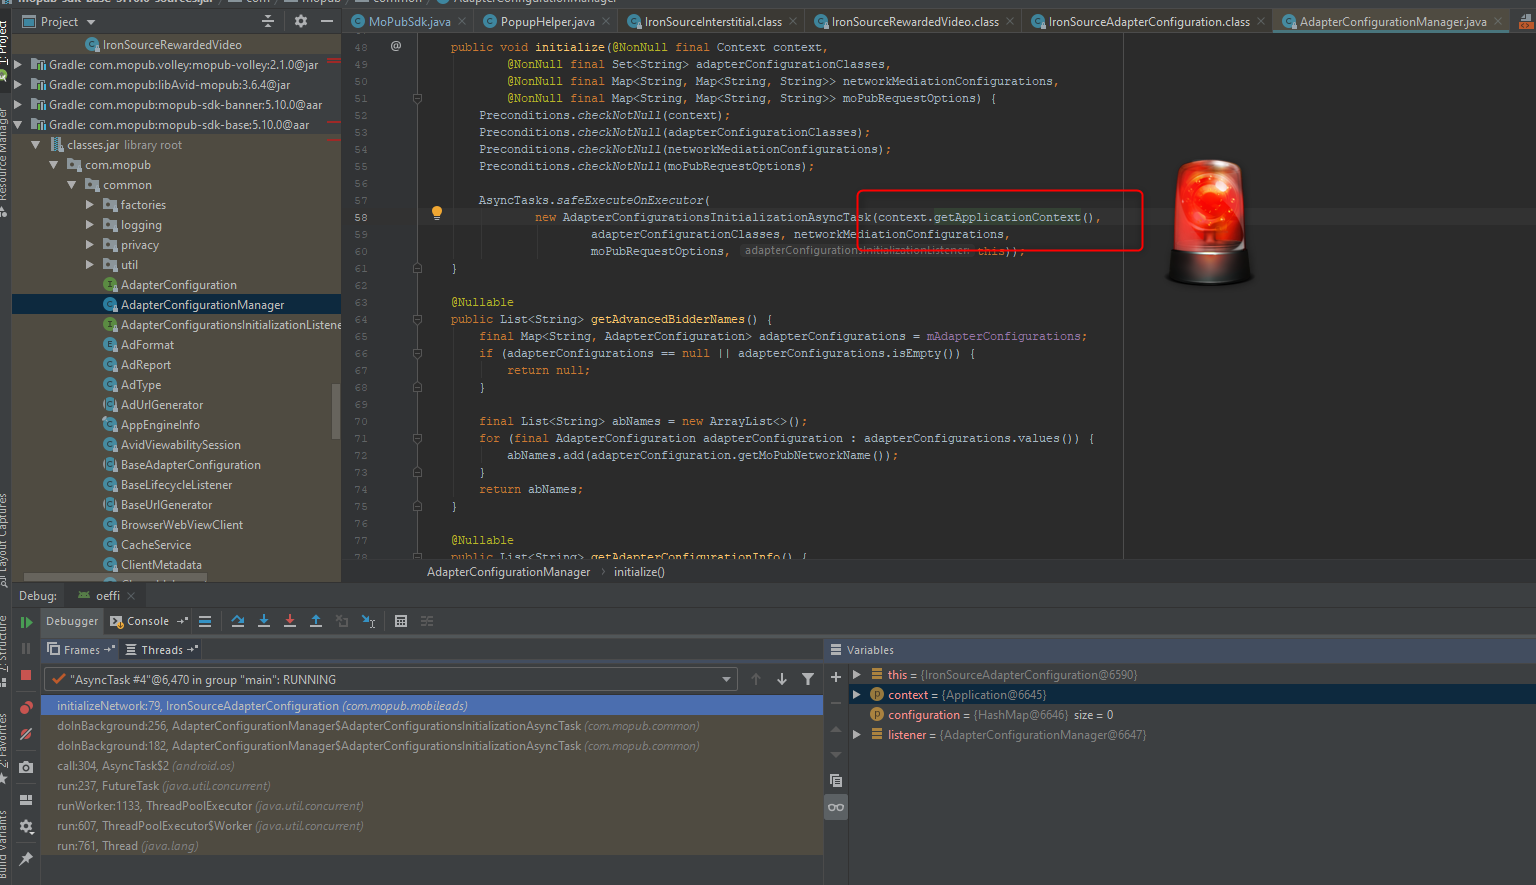Force step into with the red arrow
1536x885 pixels.
click(x=290, y=621)
